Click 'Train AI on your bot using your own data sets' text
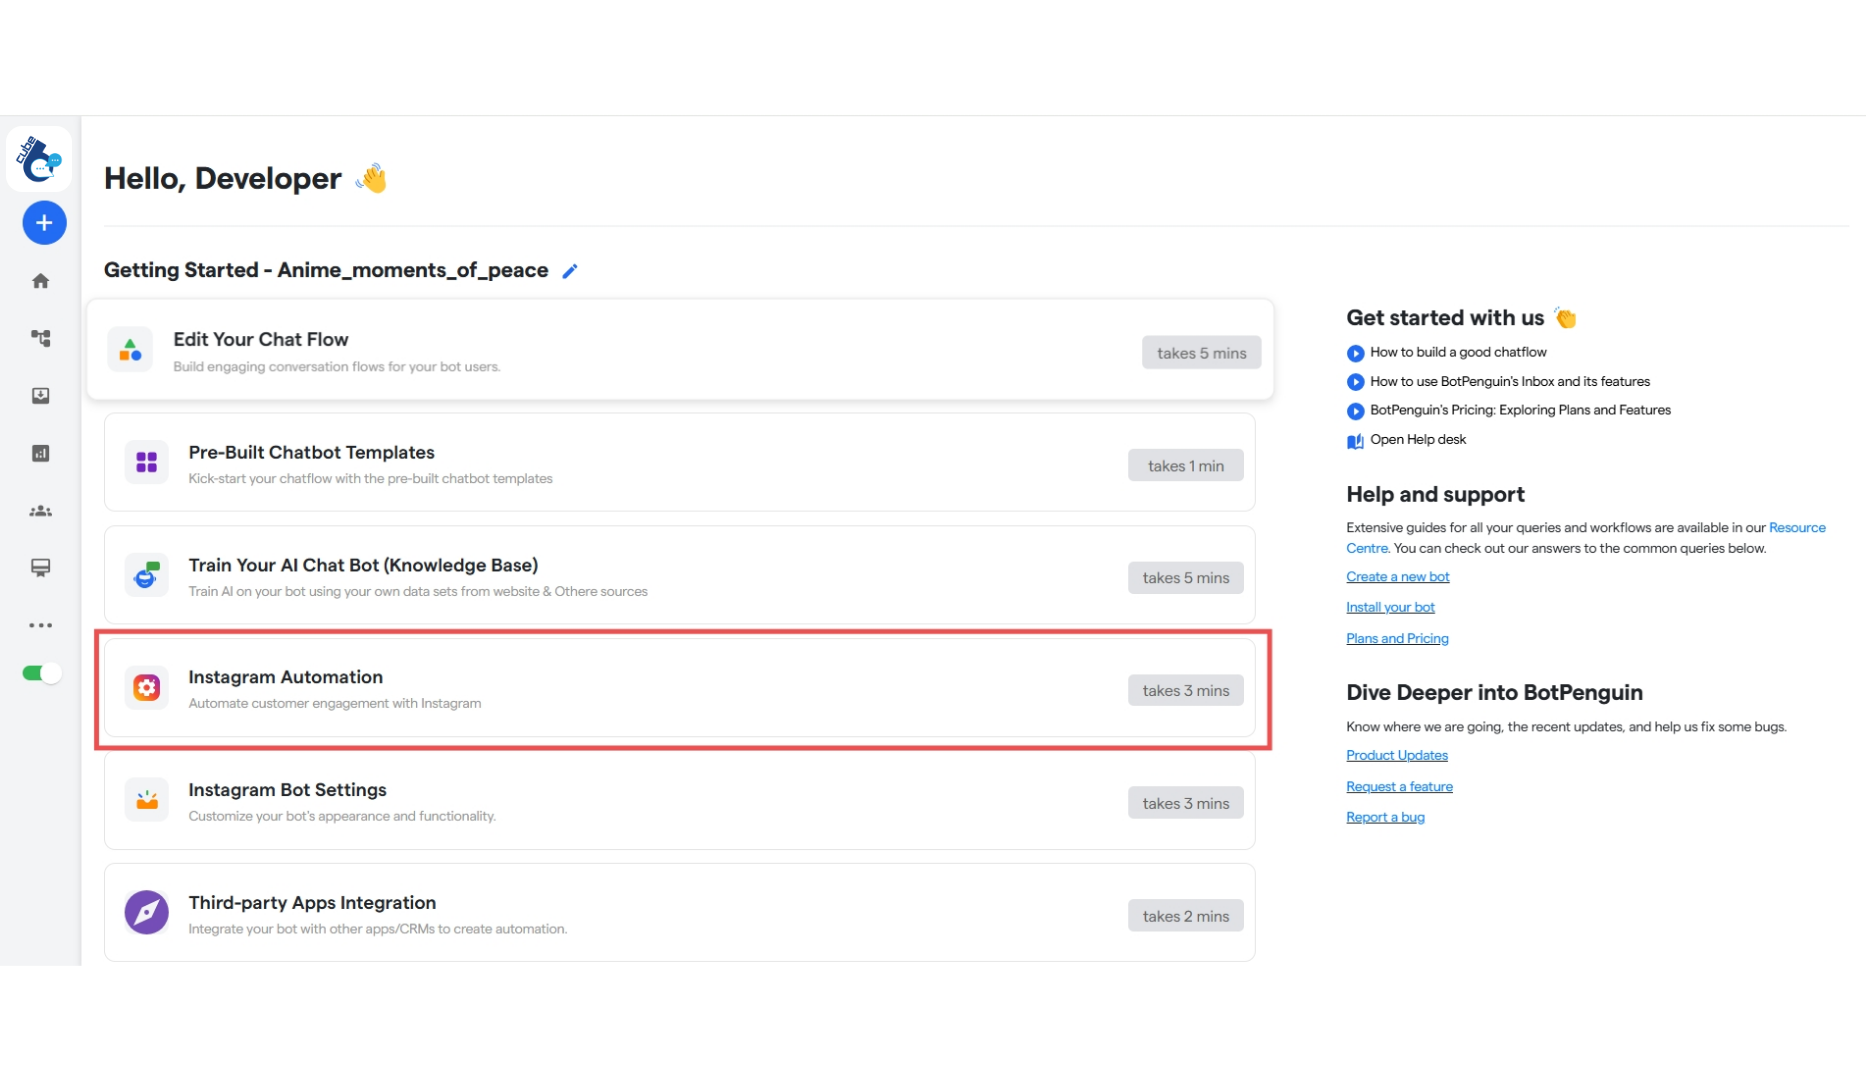The width and height of the screenshot is (1866, 1080). (418, 591)
